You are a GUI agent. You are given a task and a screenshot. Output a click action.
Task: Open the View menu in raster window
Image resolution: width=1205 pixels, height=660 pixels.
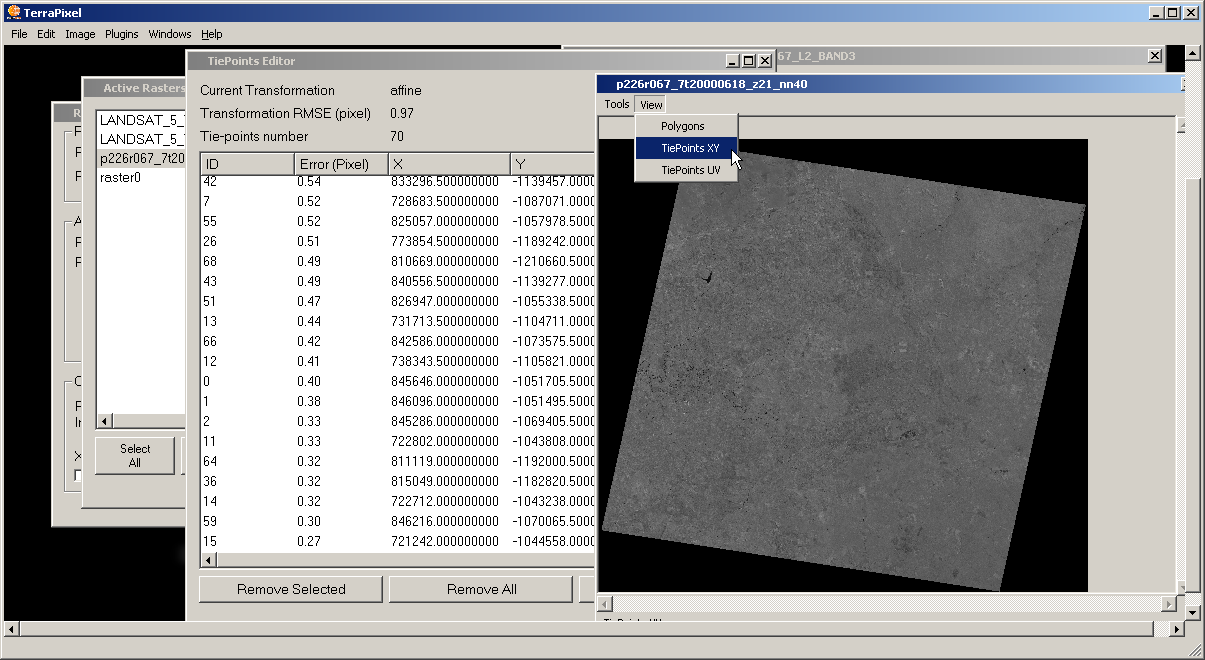click(x=651, y=104)
